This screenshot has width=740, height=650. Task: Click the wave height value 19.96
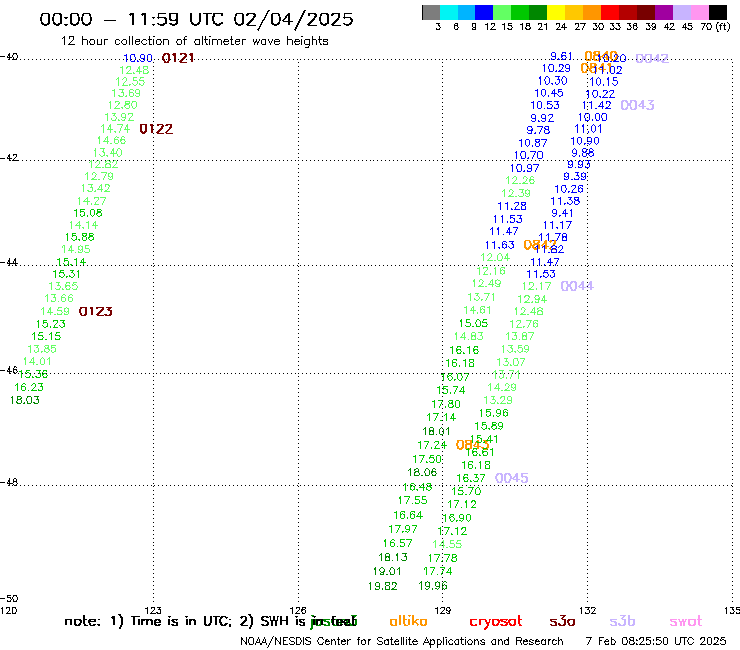coord(433,586)
